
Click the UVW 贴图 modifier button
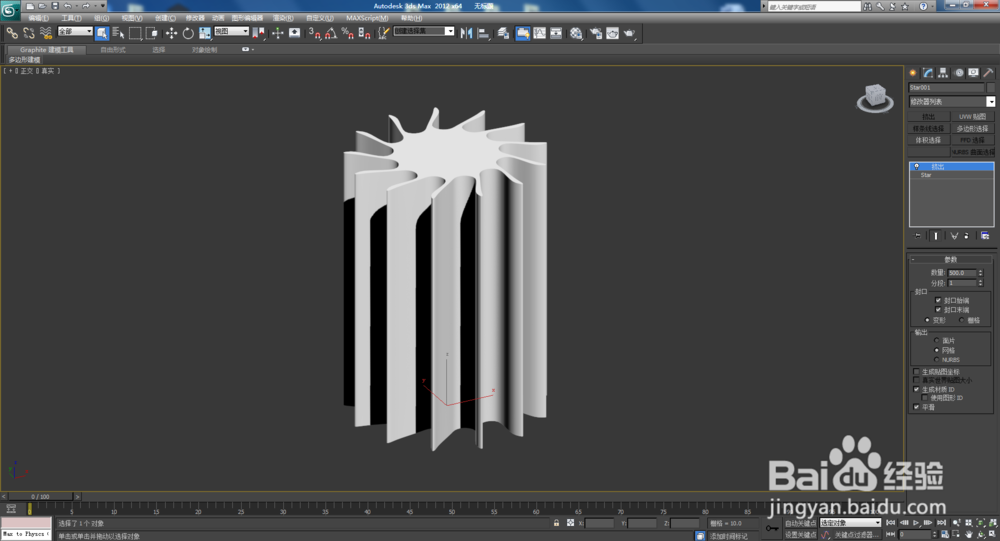(x=973, y=117)
